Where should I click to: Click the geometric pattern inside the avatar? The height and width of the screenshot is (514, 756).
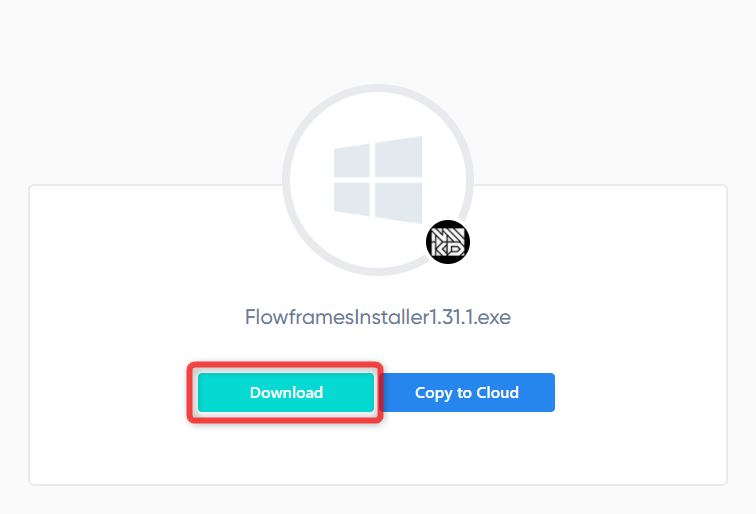[448, 242]
